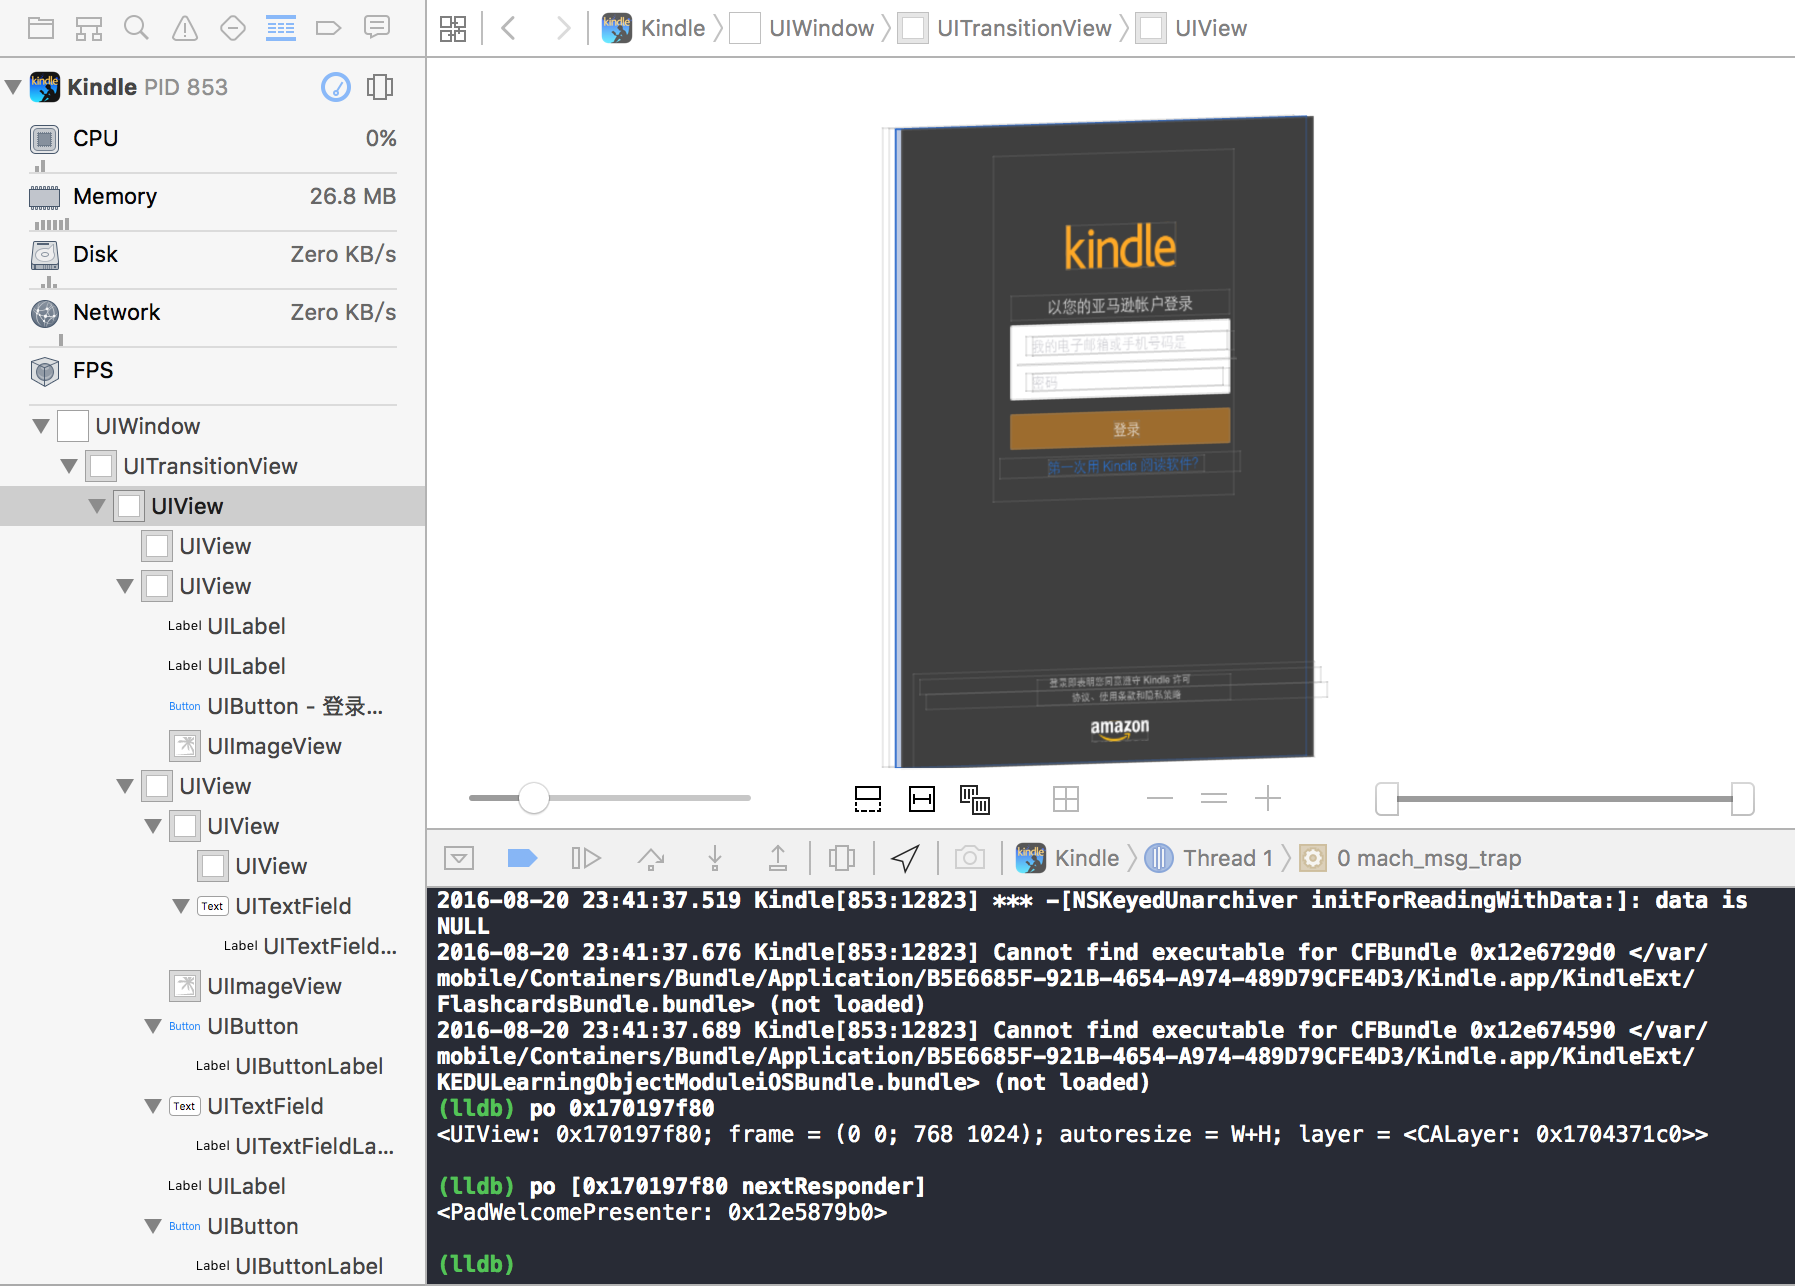The image size is (1795, 1286).
Task: Zoom in the view hierarchy canvas
Action: pos(1268,798)
